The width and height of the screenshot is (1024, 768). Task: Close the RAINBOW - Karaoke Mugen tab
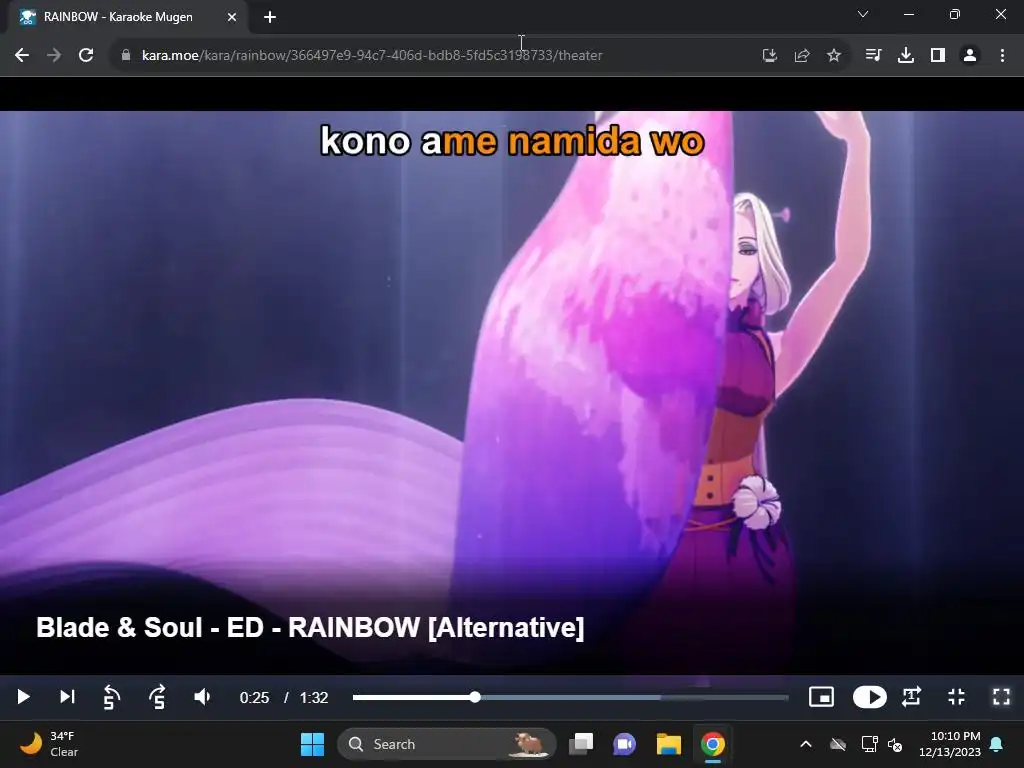pos(232,17)
